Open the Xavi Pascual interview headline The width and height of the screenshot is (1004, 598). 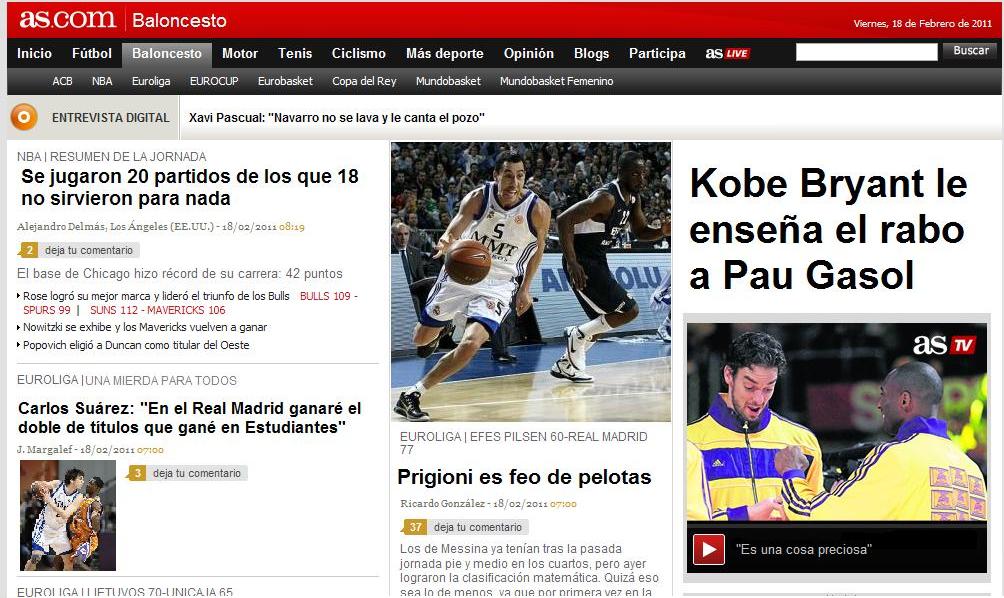(337, 118)
